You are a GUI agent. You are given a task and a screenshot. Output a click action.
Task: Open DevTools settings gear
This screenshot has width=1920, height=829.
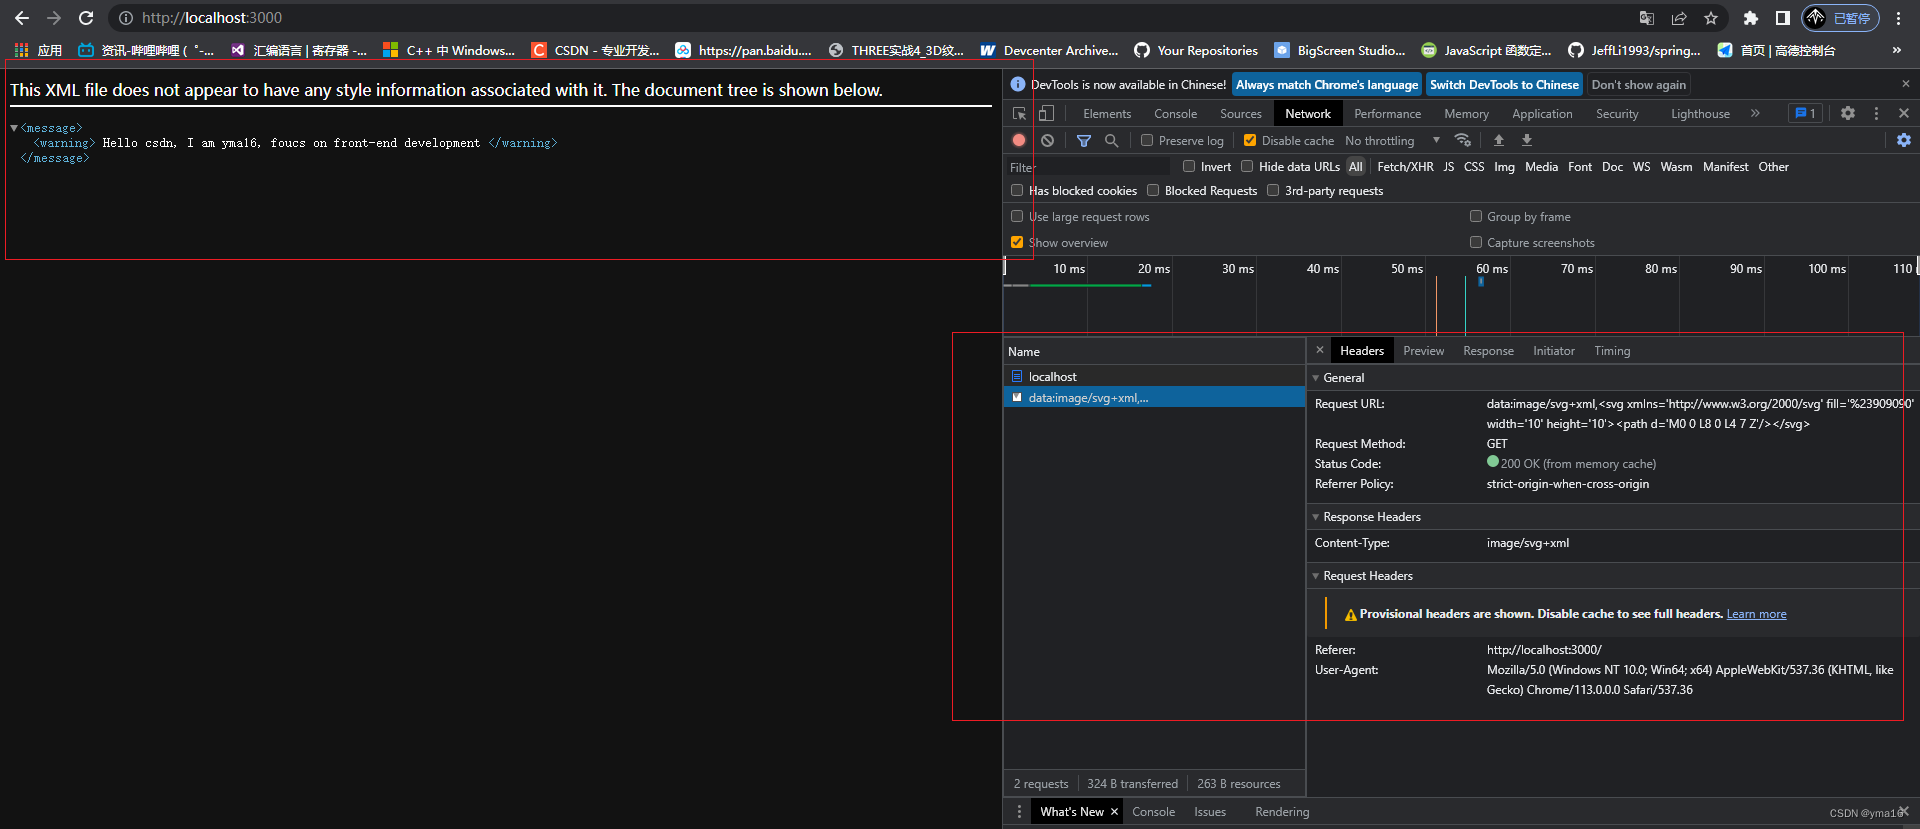[x=1848, y=113]
